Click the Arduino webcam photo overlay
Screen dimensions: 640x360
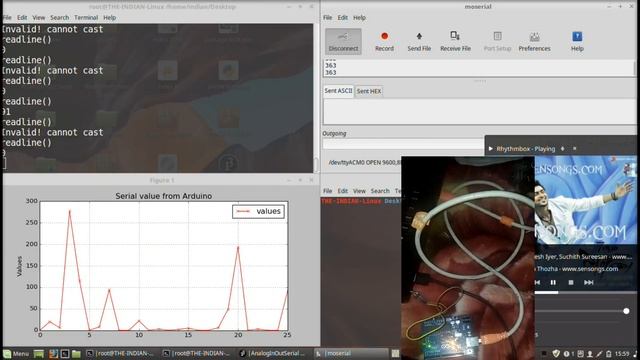[x=468, y=258]
